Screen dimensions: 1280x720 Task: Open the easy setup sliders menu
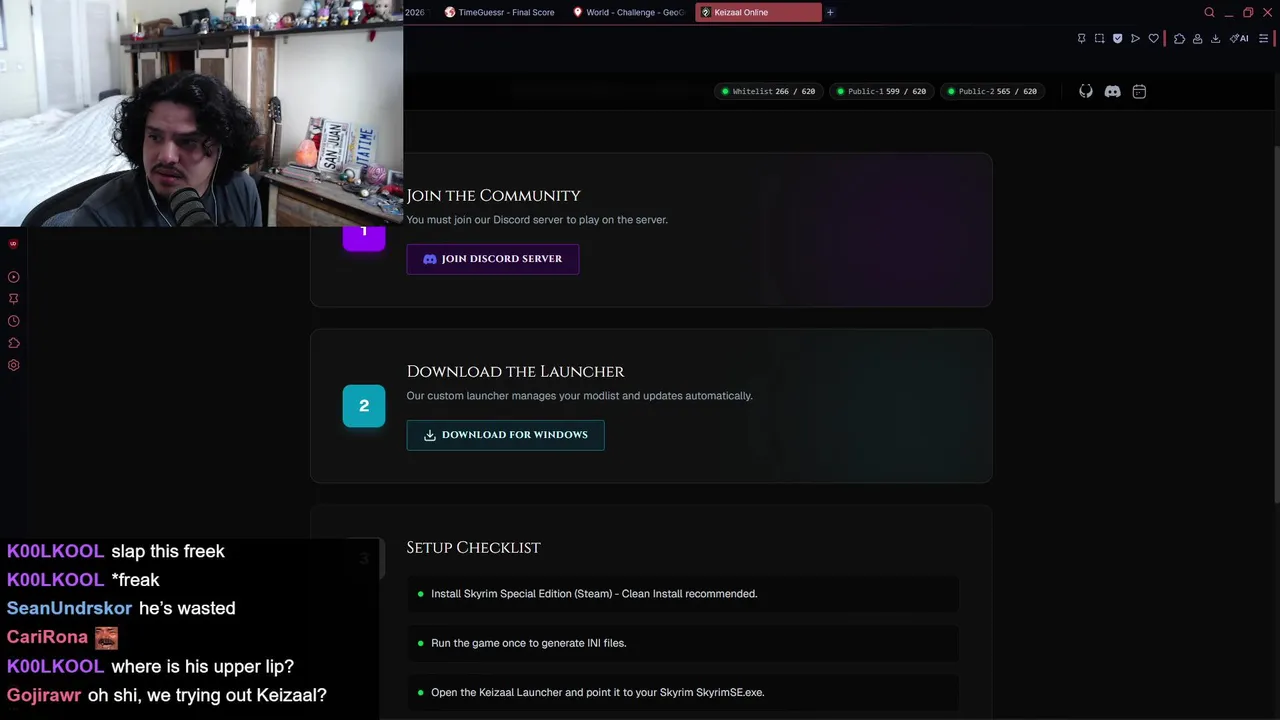[1263, 39]
